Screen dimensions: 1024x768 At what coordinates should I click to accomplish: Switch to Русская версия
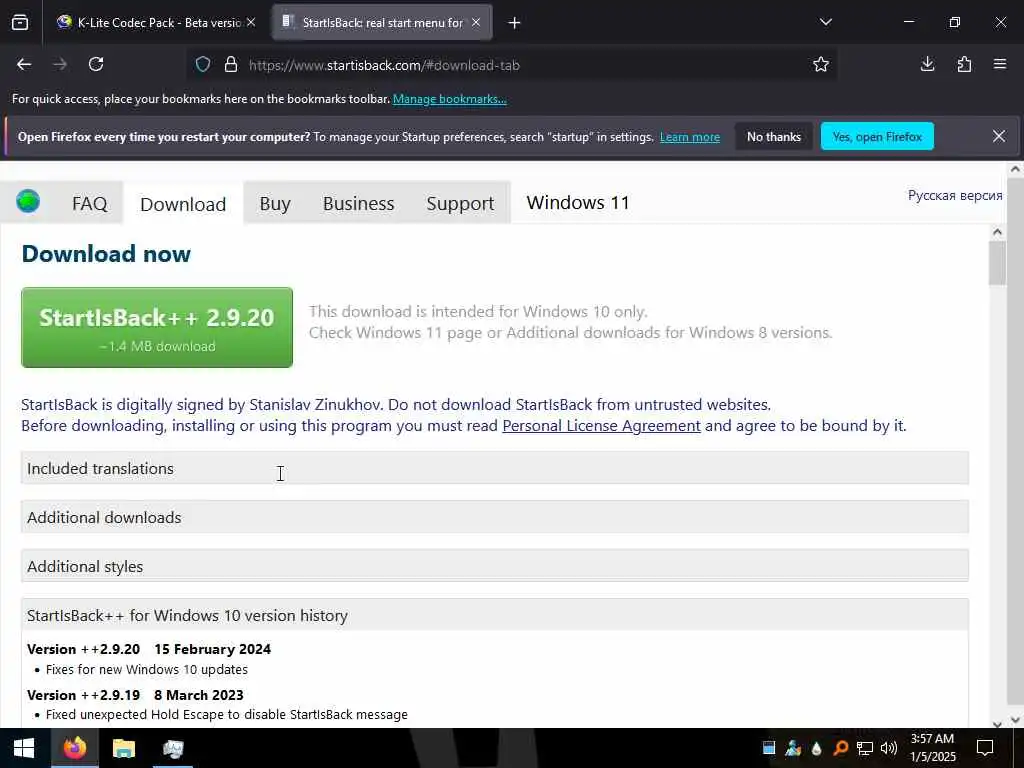click(x=955, y=195)
